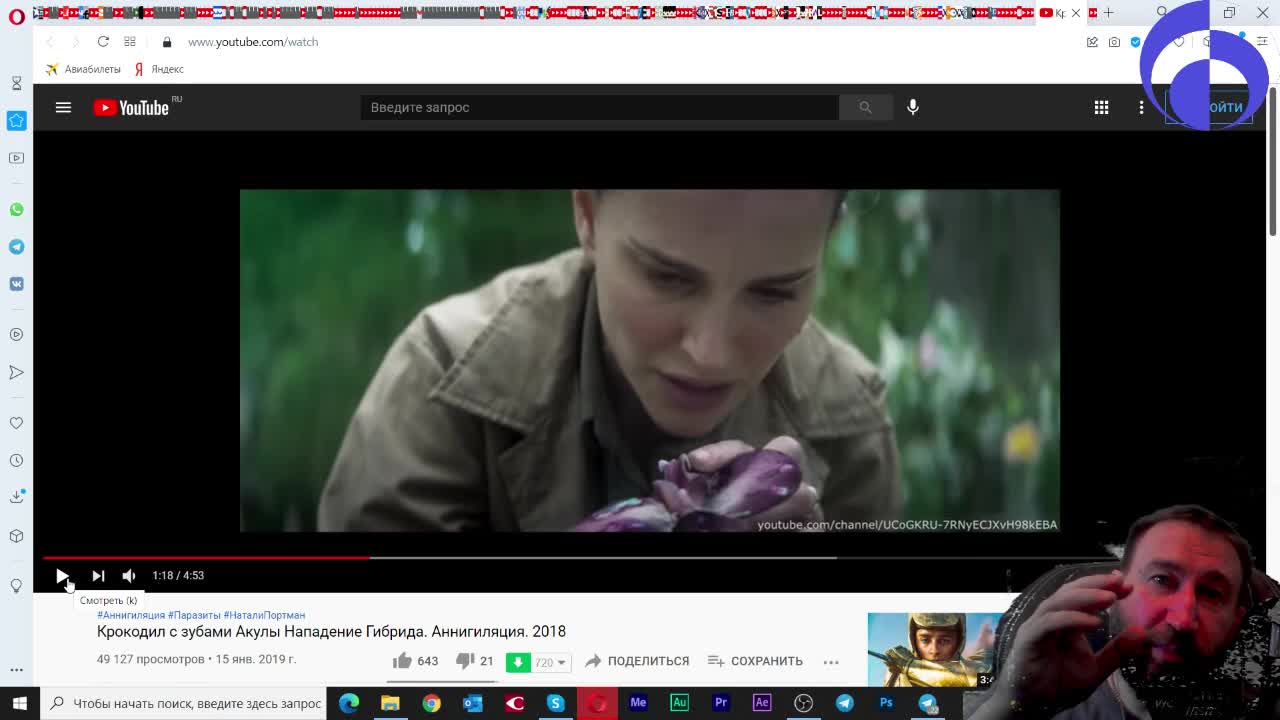Viewport: 1280px width, 720px height.
Task: Reload the YouTube page
Action: coord(103,42)
